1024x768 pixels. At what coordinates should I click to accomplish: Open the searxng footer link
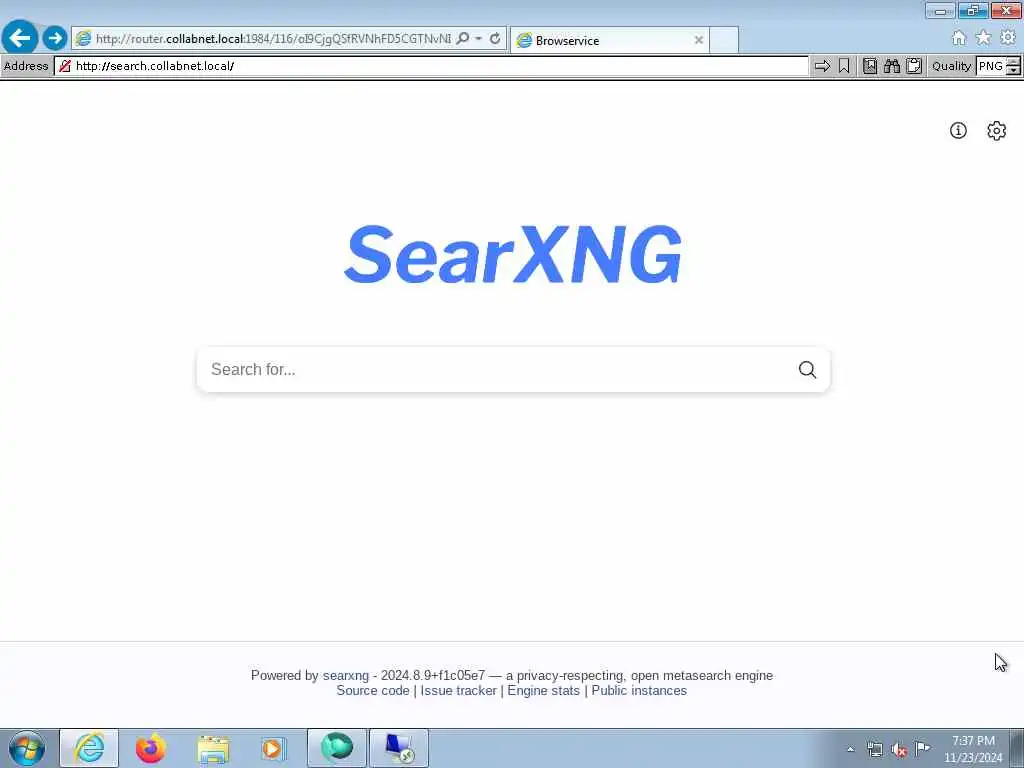point(345,675)
